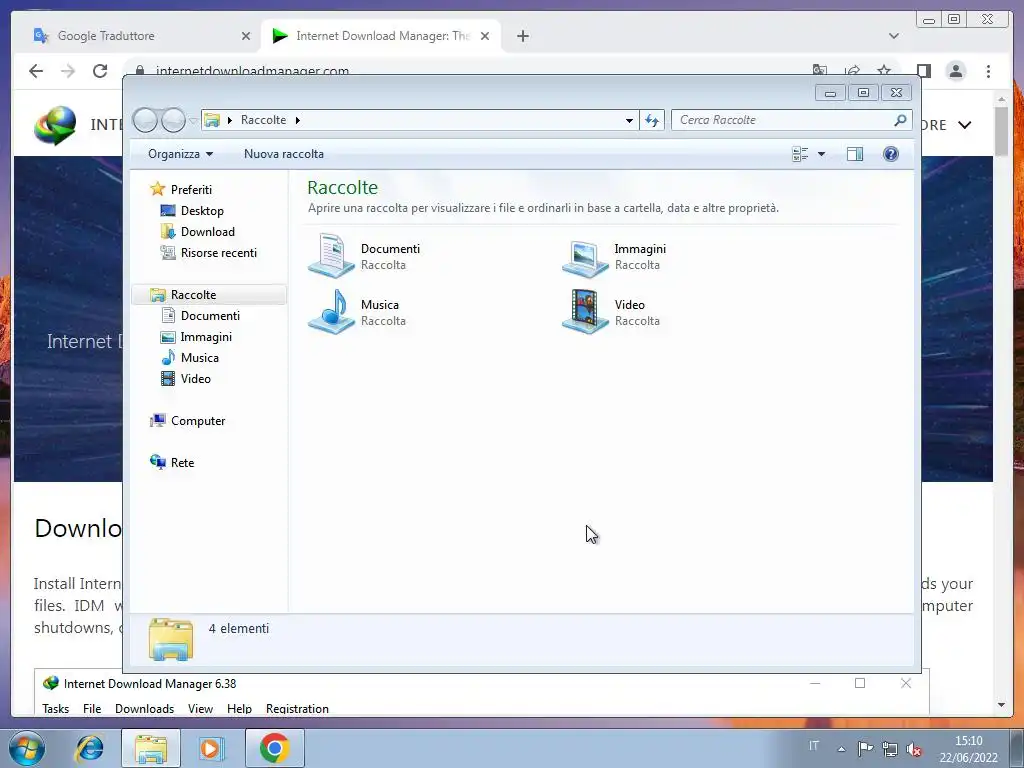
Task: Select Desktop in the navigation pane
Action: coord(202,210)
